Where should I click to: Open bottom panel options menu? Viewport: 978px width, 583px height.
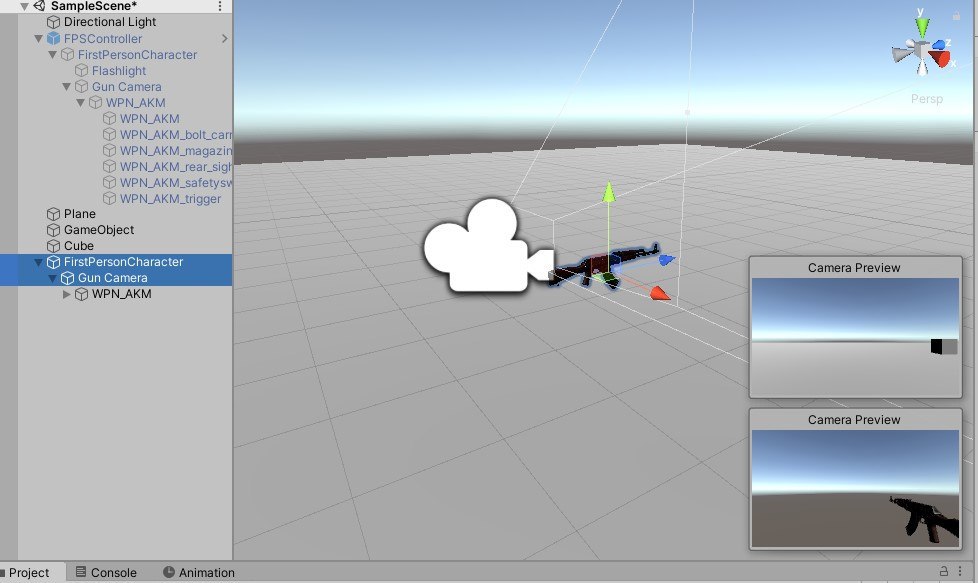pyautogui.click(x=960, y=571)
